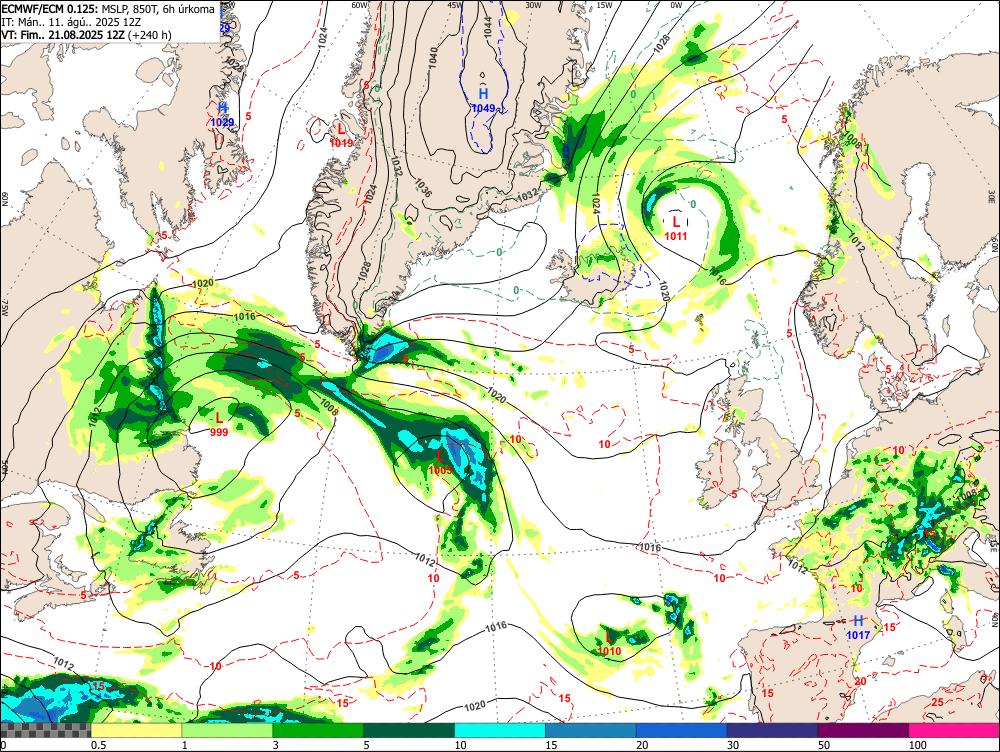Click the valid time 'VT: Fim.. 21.08.2025 12Z'
The height and width of the screenshot is (752, 1000).
tap(63, 34)
